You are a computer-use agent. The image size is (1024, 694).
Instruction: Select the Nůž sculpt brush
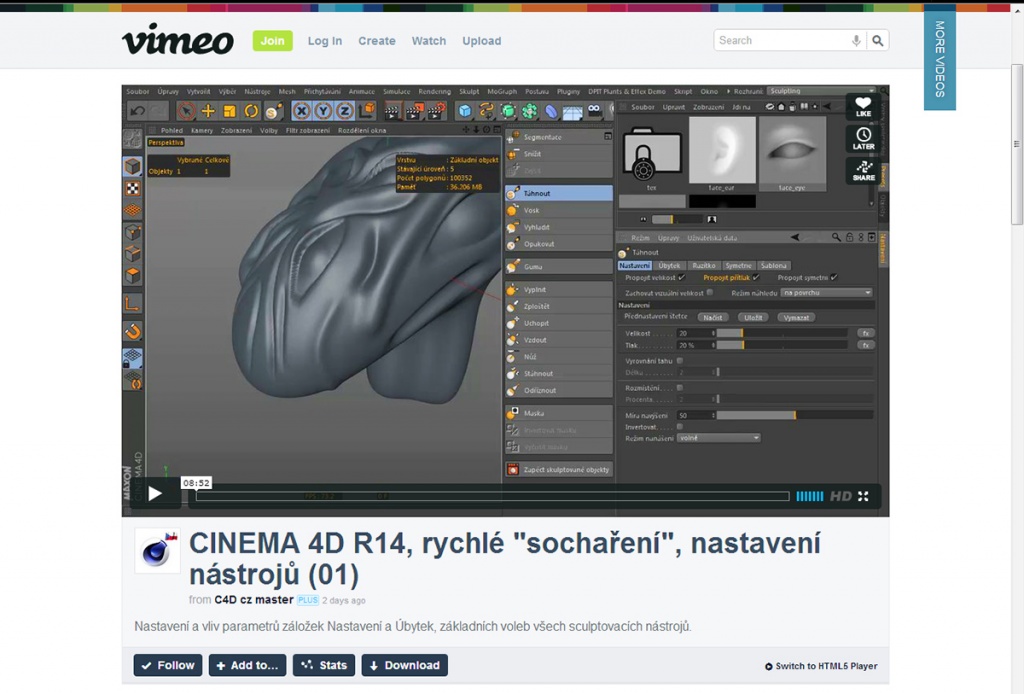point(559,356)
